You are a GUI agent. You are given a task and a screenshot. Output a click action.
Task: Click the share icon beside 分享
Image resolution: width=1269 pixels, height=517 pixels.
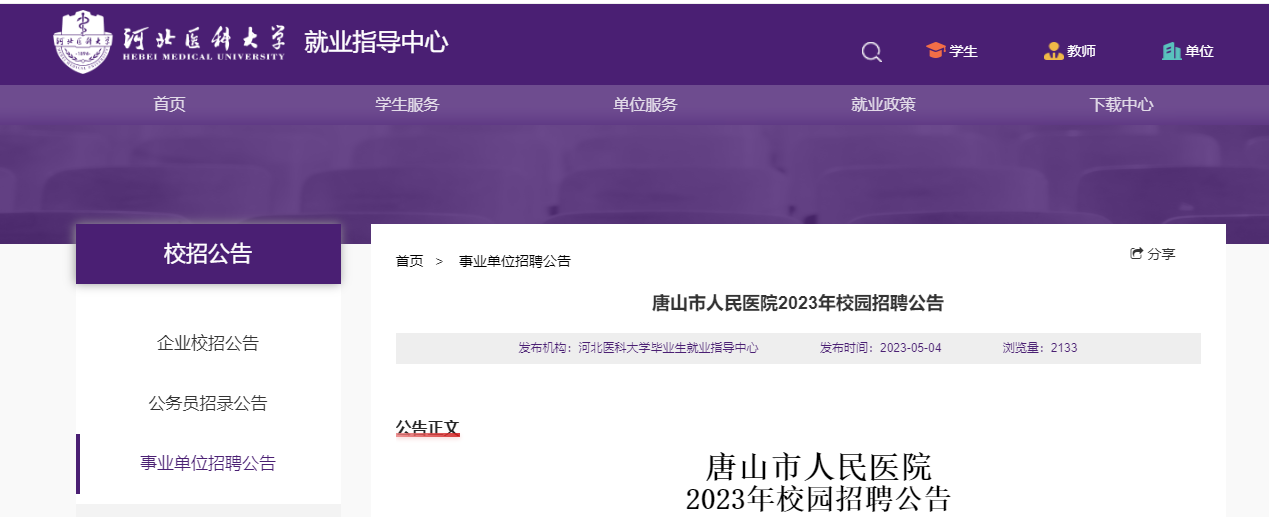click(1136, 254)
